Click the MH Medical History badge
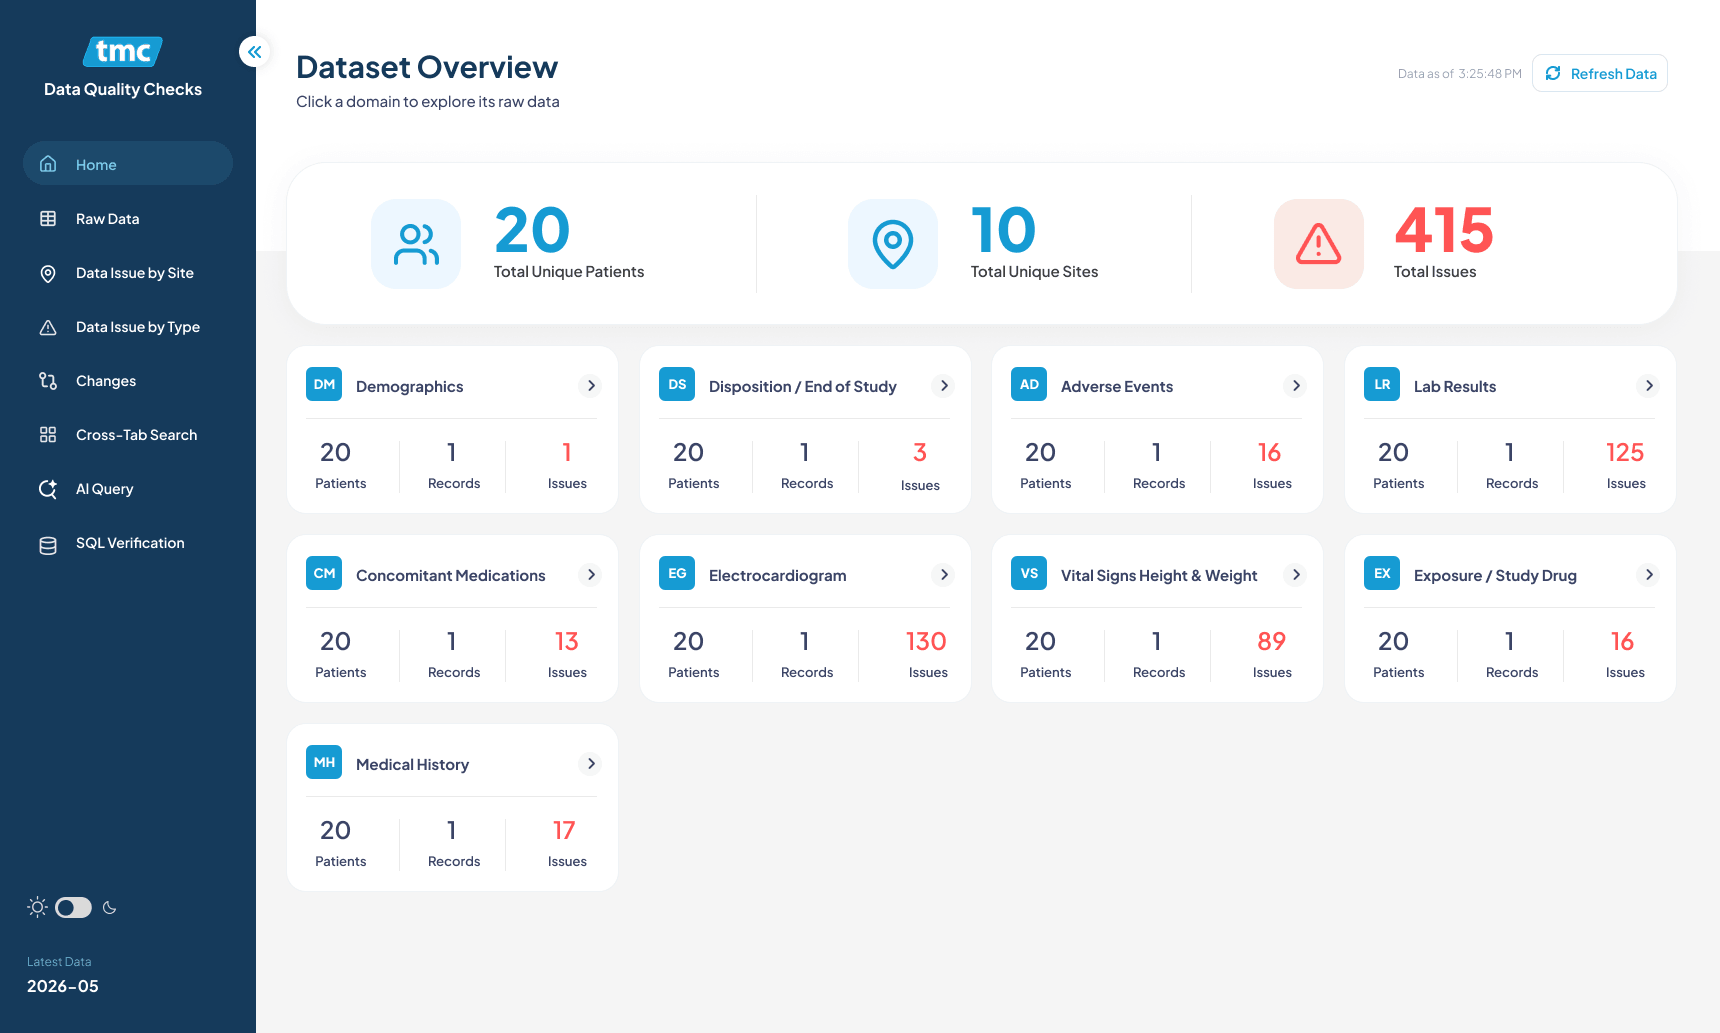This screenshot has width=1720, height=1033. pyautogui.click(x=324, y=762)
